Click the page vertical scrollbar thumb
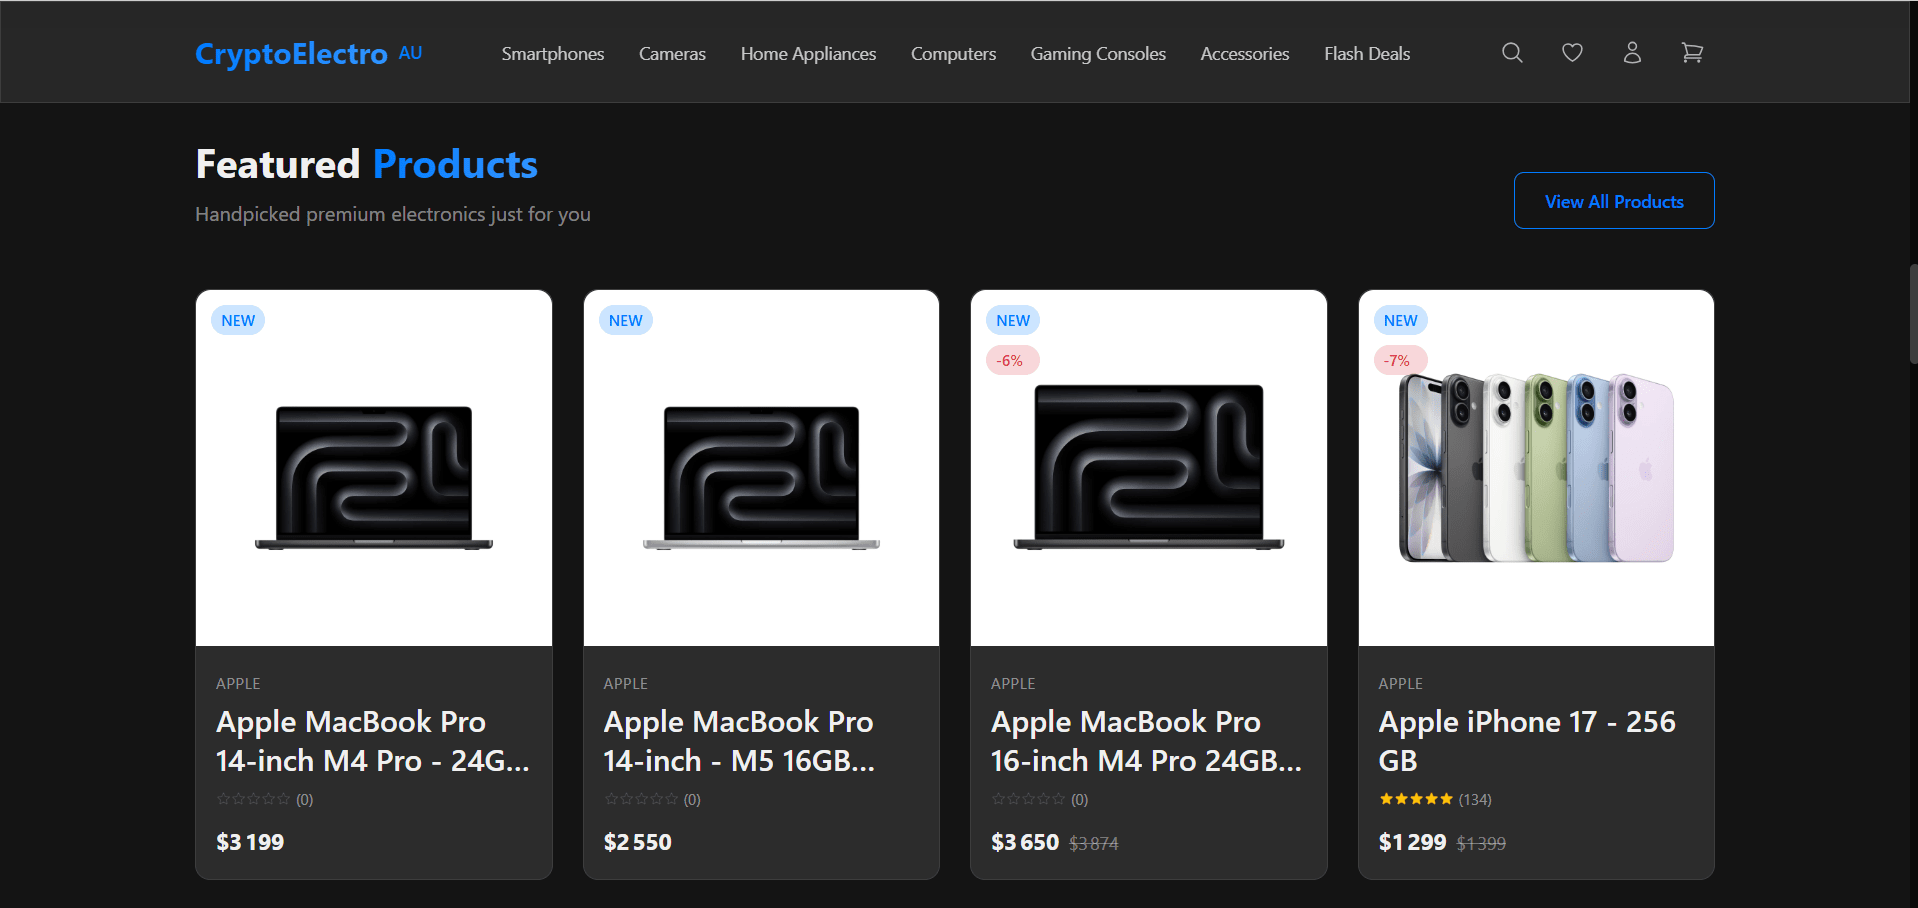The image size is (1918, 908). (1913, 314)
